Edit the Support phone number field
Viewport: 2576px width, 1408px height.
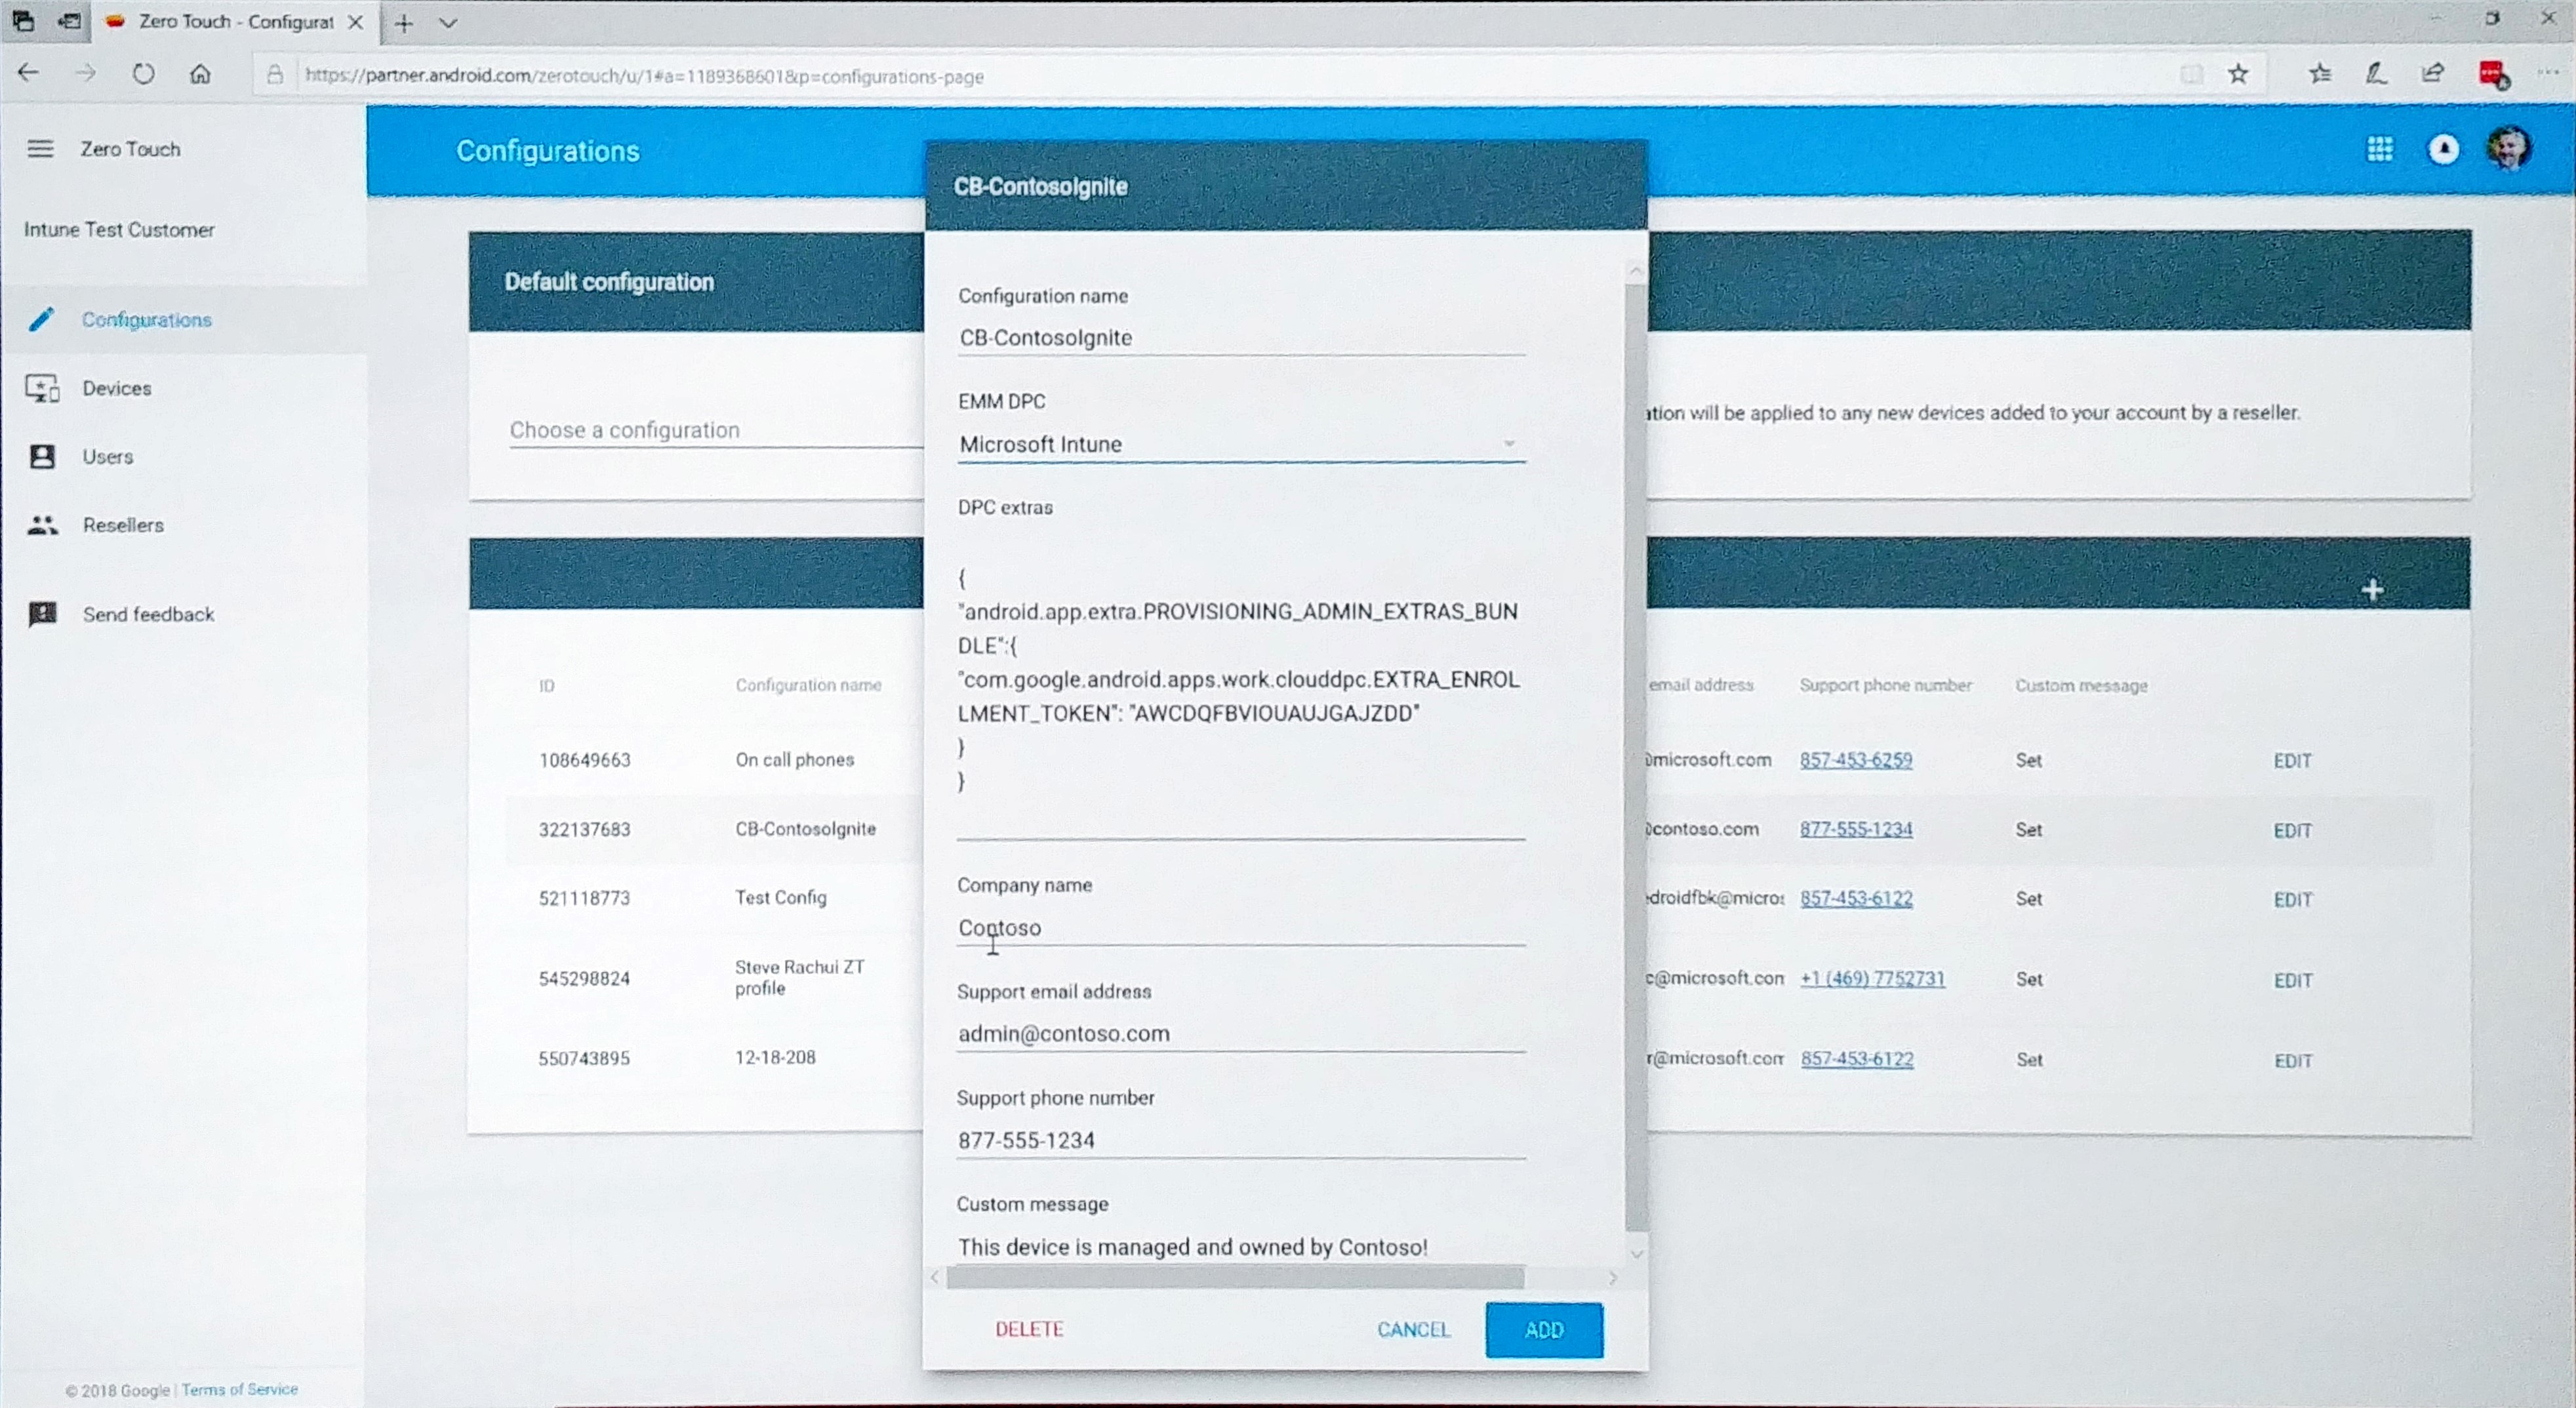[x=1241, y=1140]
